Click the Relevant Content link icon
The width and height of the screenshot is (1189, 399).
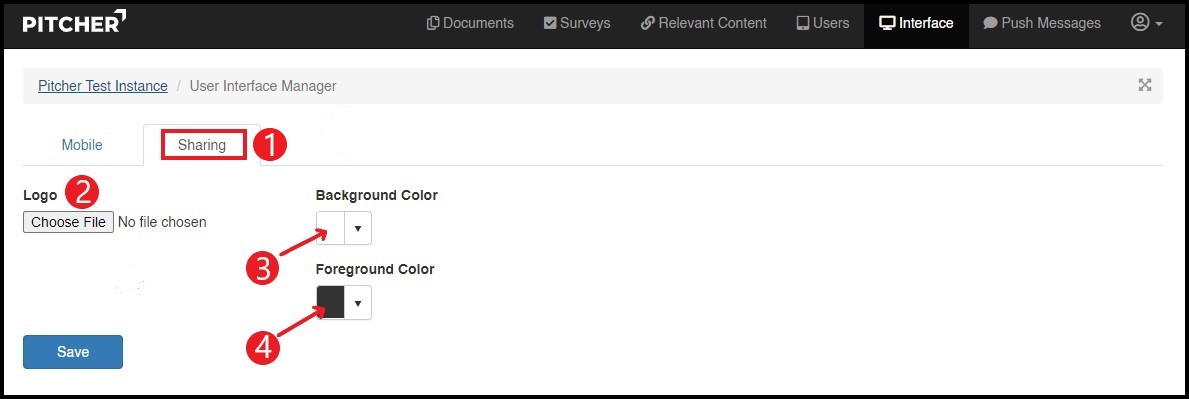648,24
